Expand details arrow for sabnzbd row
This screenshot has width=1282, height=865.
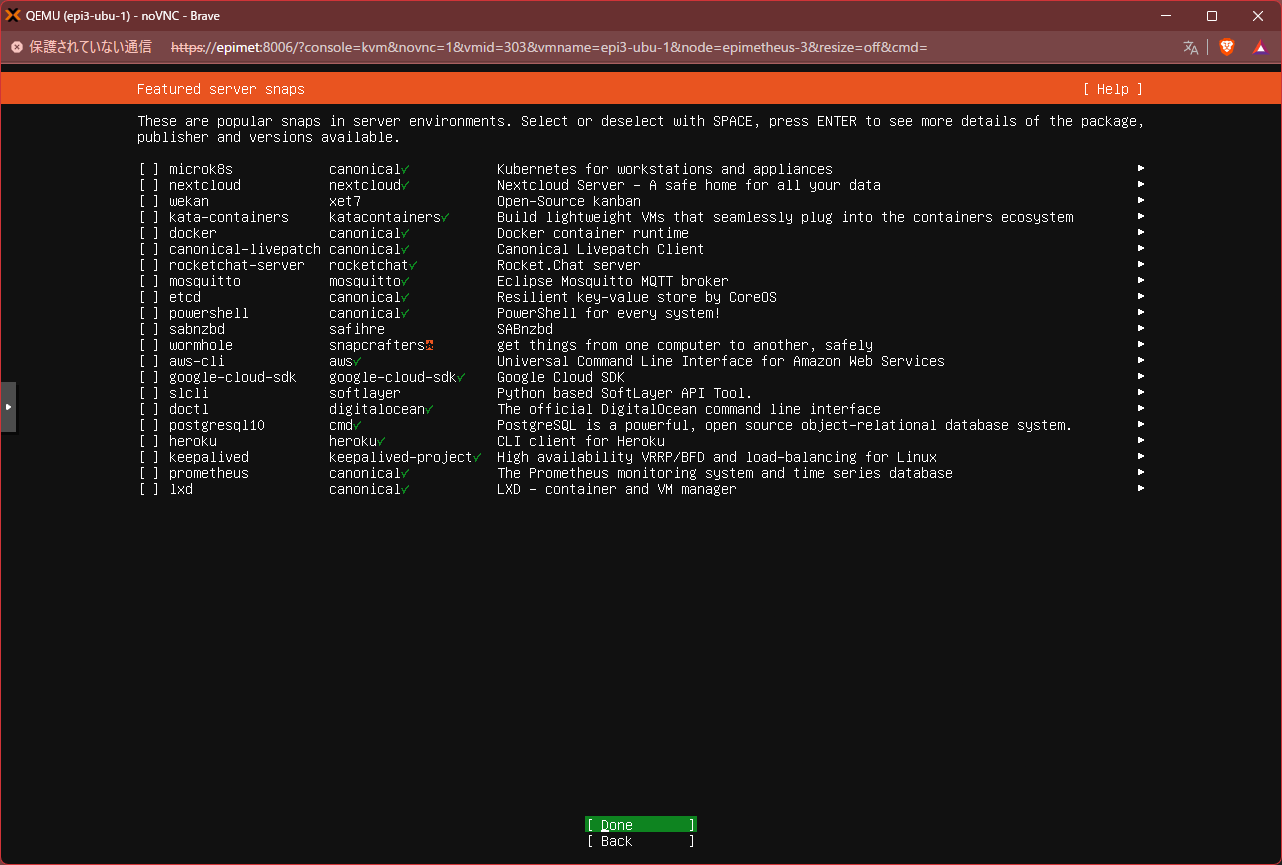pos(1141,329)
